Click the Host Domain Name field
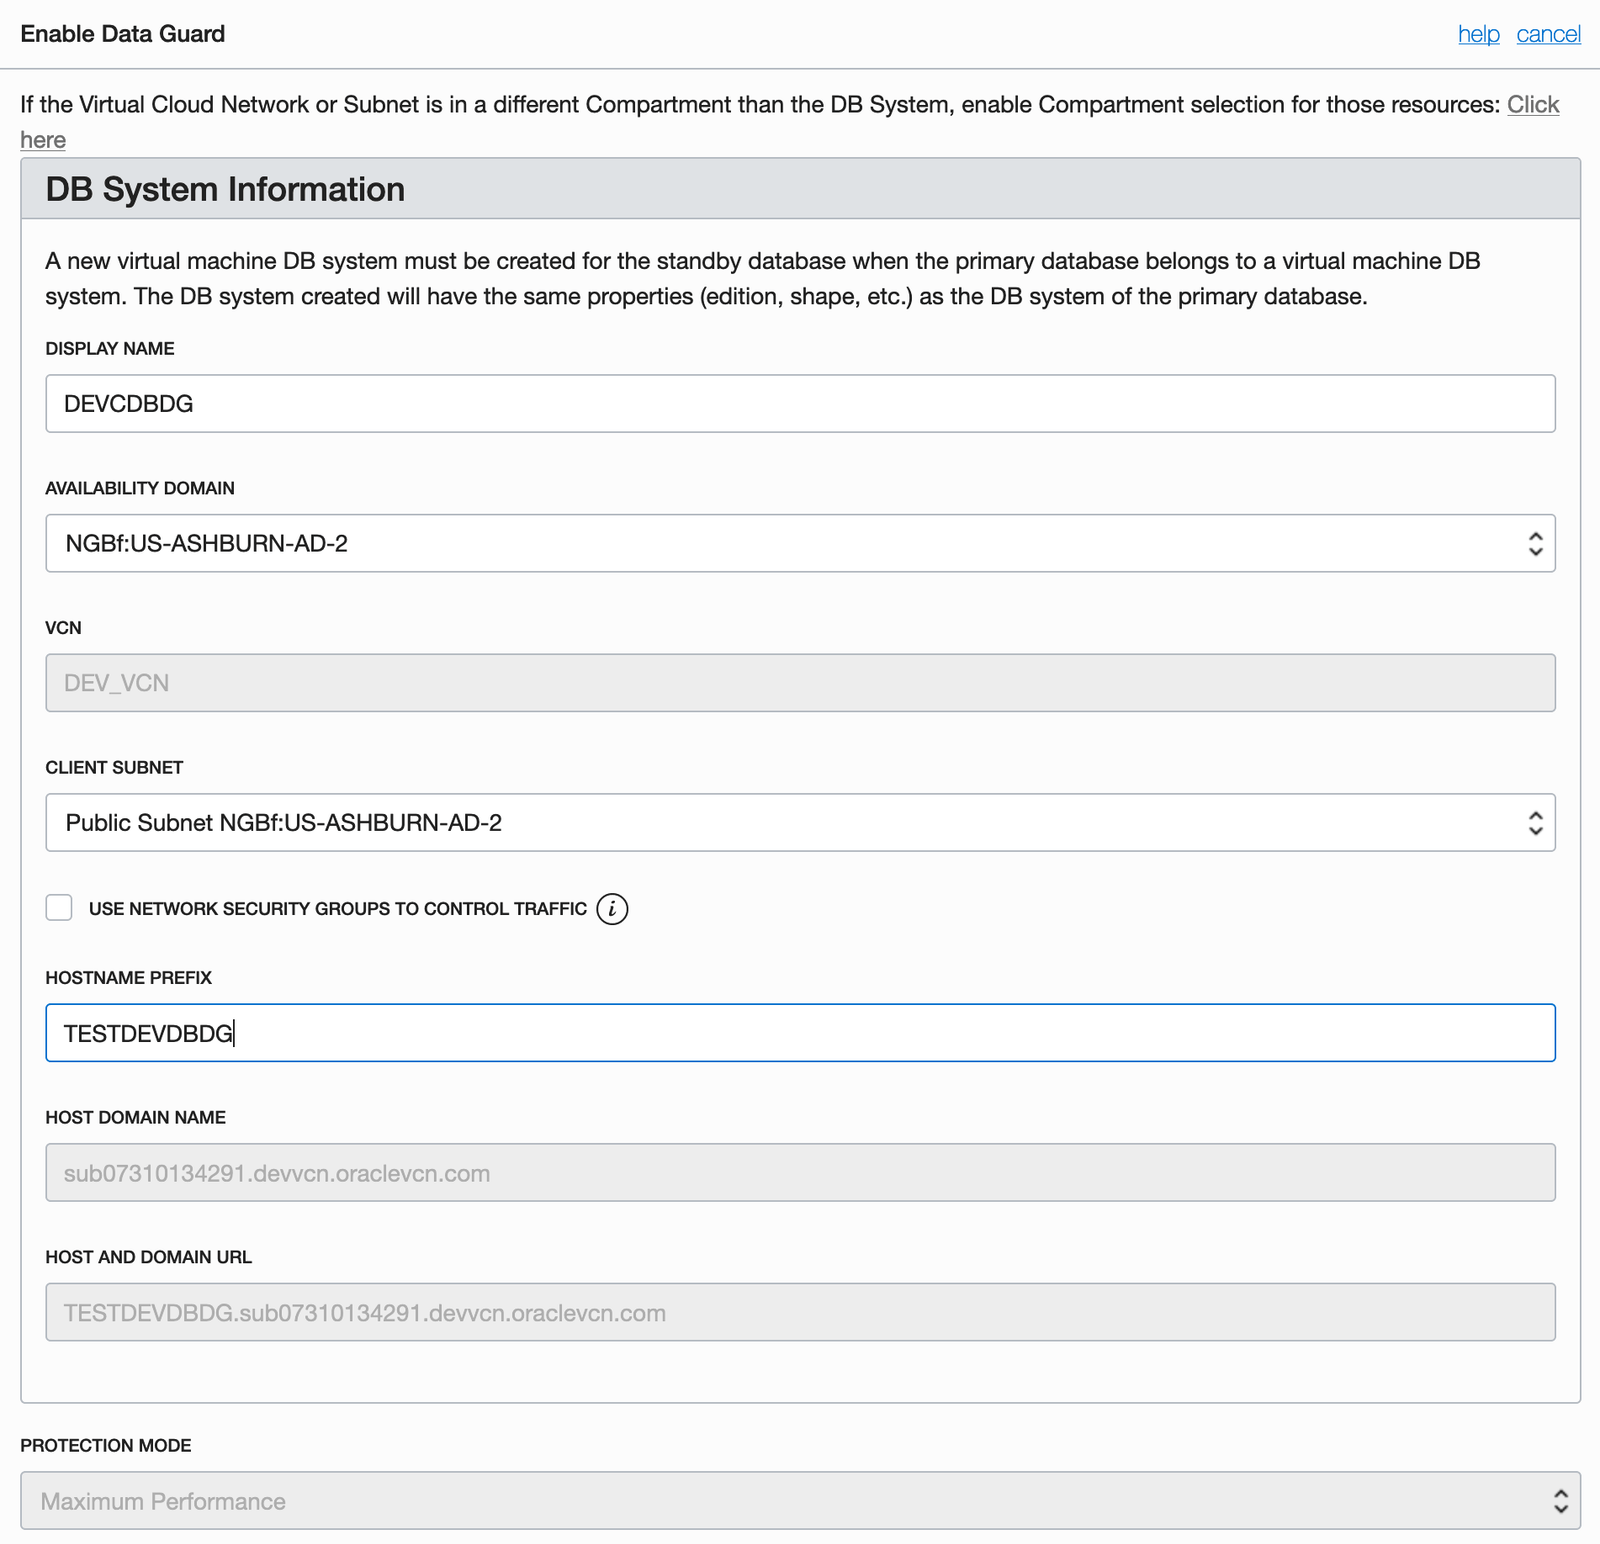 [800, 1173]
